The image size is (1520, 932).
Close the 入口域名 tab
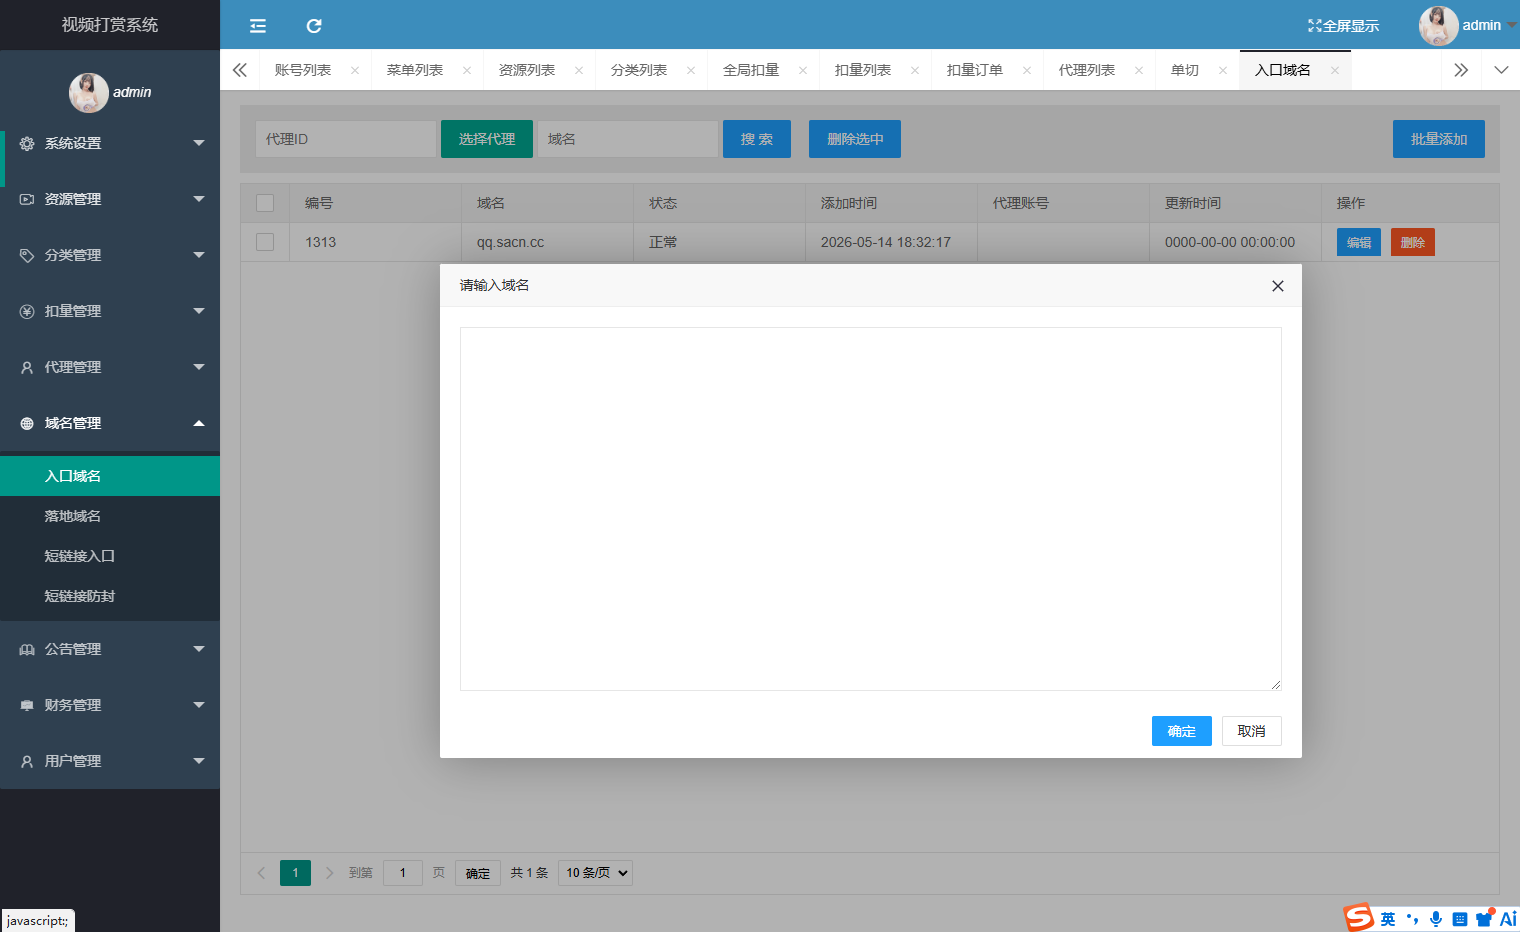coord(1335,70)
